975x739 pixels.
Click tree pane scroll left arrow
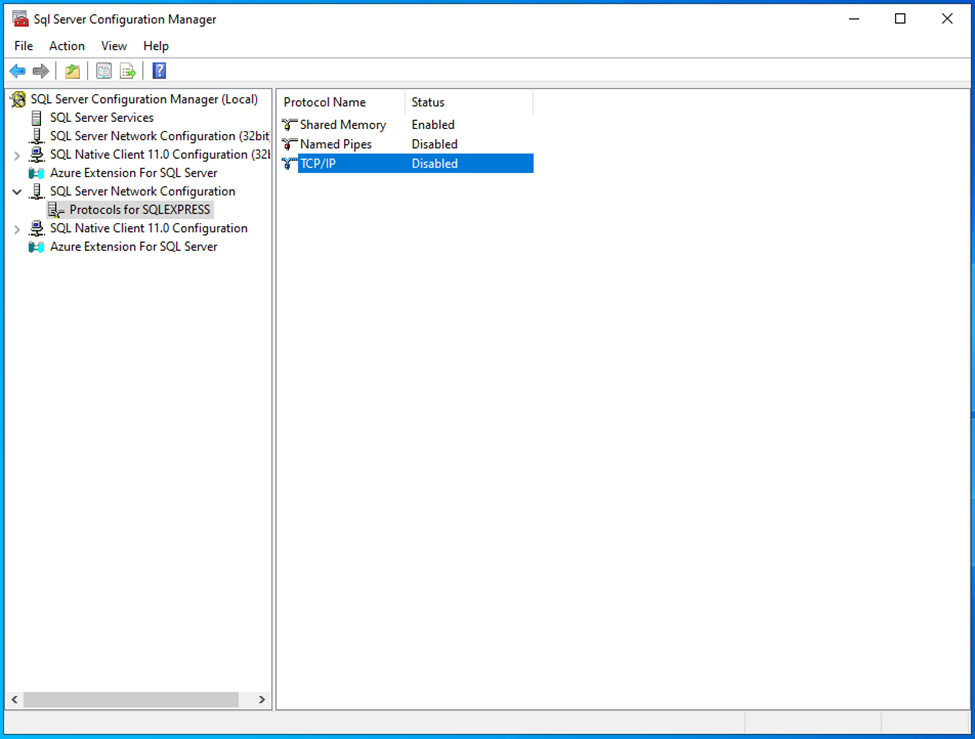point(14,700)
